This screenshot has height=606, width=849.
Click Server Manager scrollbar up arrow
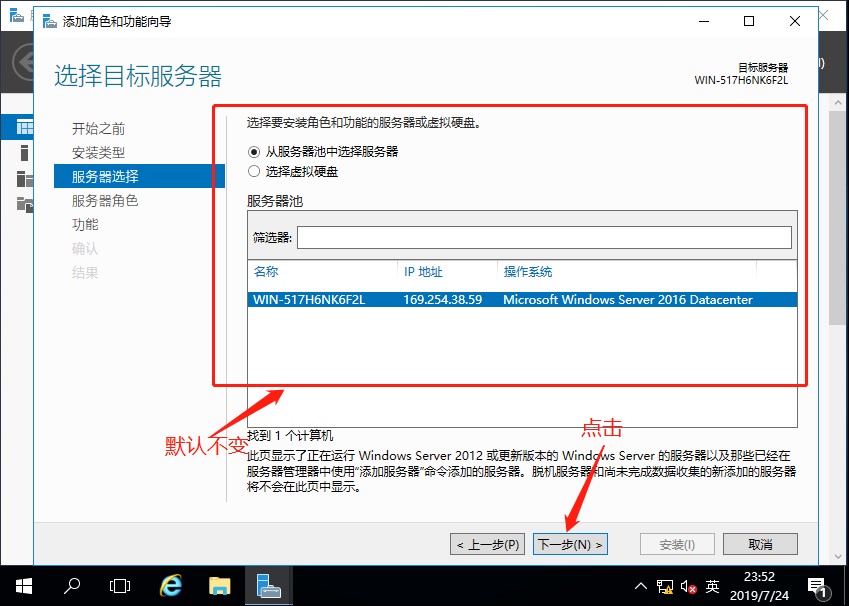839,102
